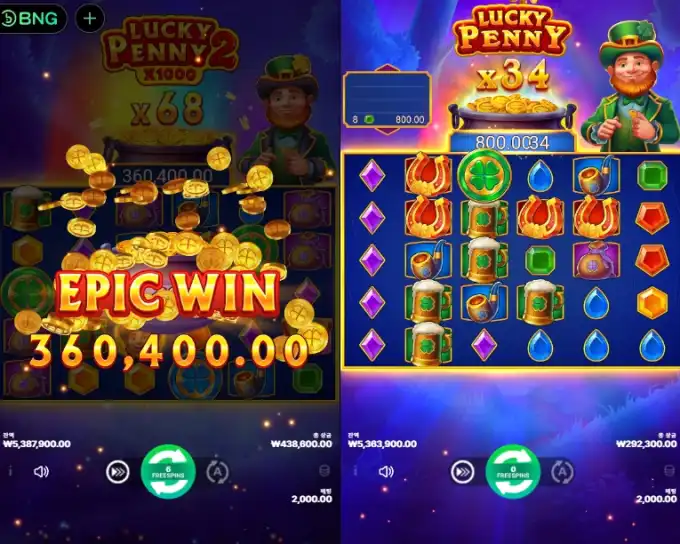680x544 pixels.
Task: Open info menu in left game
Action: tap(10, 471)
